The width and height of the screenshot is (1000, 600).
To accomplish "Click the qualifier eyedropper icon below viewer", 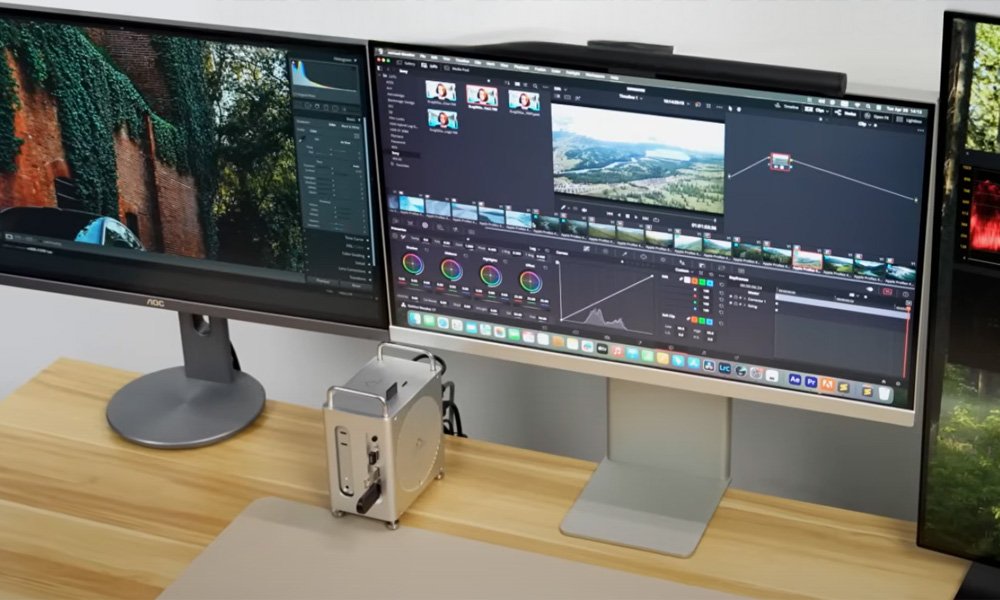I will pyautogui.click(x=563, y=207).
